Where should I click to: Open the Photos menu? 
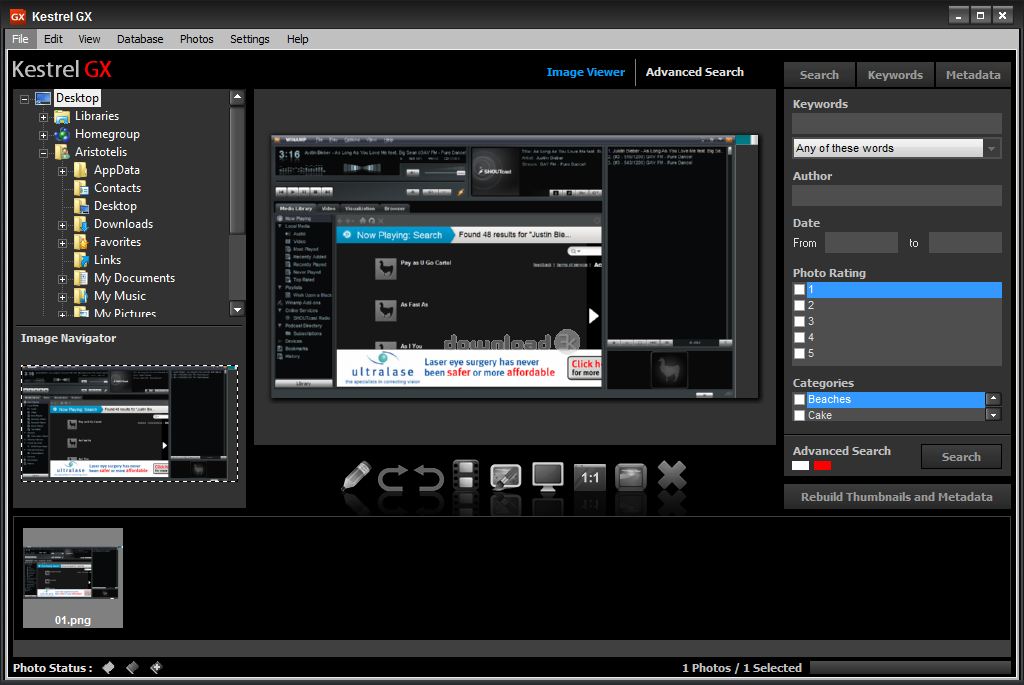click(x=197, y=39)
